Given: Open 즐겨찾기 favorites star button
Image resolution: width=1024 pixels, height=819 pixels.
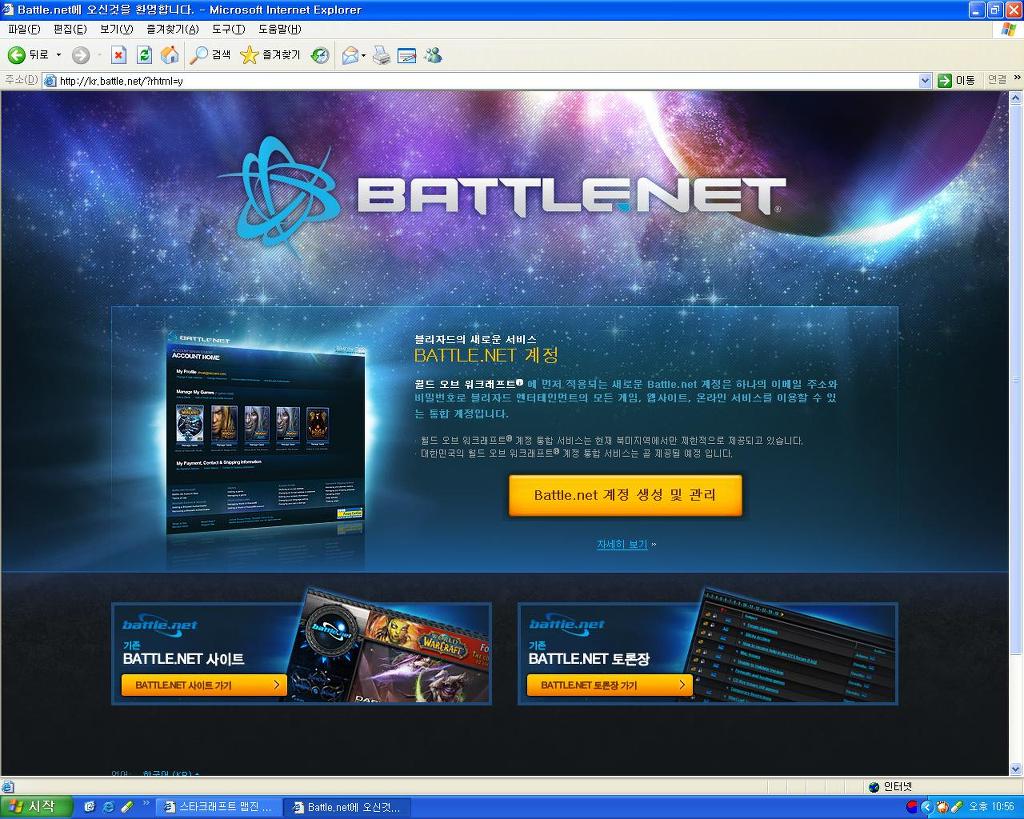Looking at the screenshot, I should [270, 56].
